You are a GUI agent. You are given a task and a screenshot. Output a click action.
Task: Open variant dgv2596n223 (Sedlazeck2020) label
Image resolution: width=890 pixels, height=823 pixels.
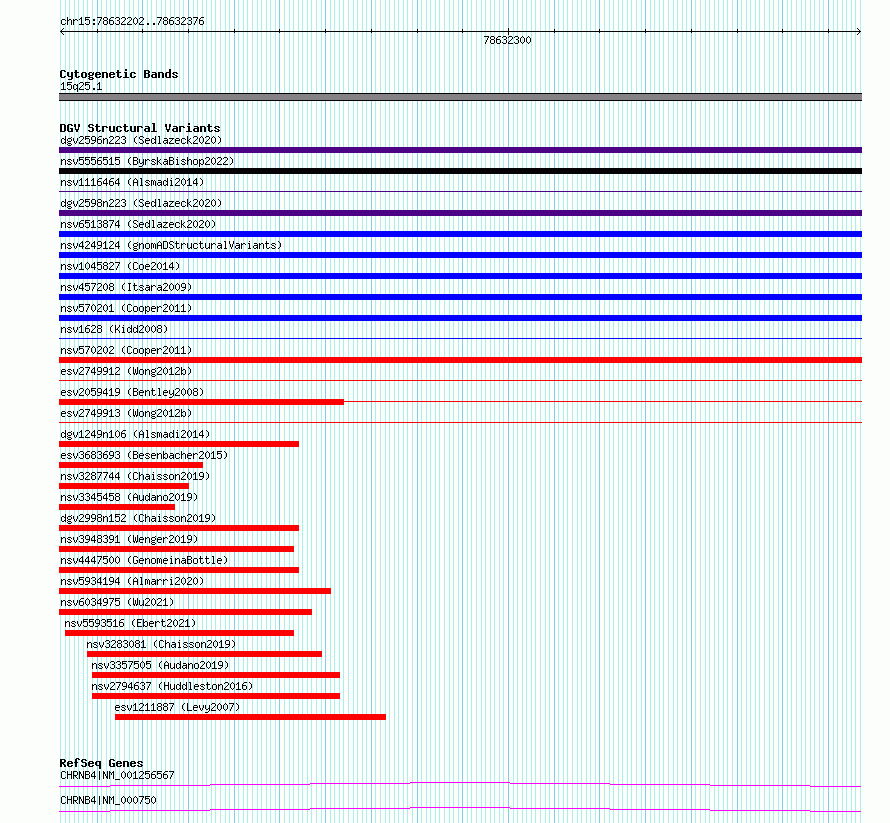[x=141, y=140]
